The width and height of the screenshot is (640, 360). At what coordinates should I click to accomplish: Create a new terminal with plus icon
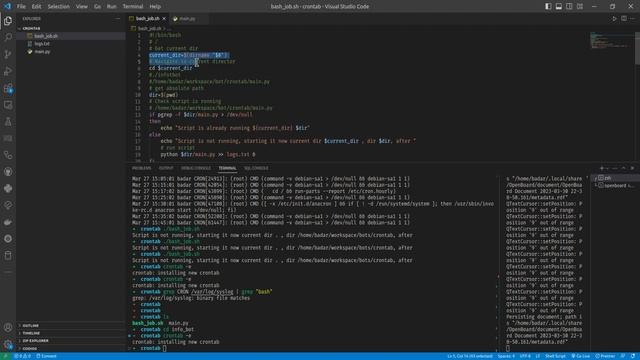tap(602, 168)
